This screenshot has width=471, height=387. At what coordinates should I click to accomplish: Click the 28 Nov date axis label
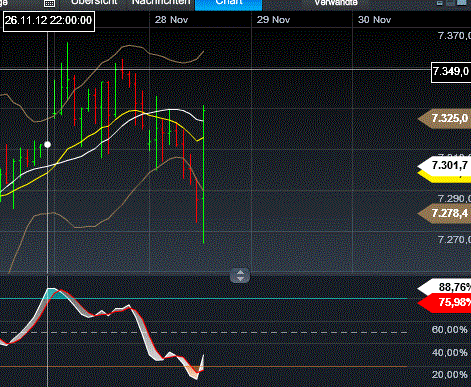pos(171,20)
